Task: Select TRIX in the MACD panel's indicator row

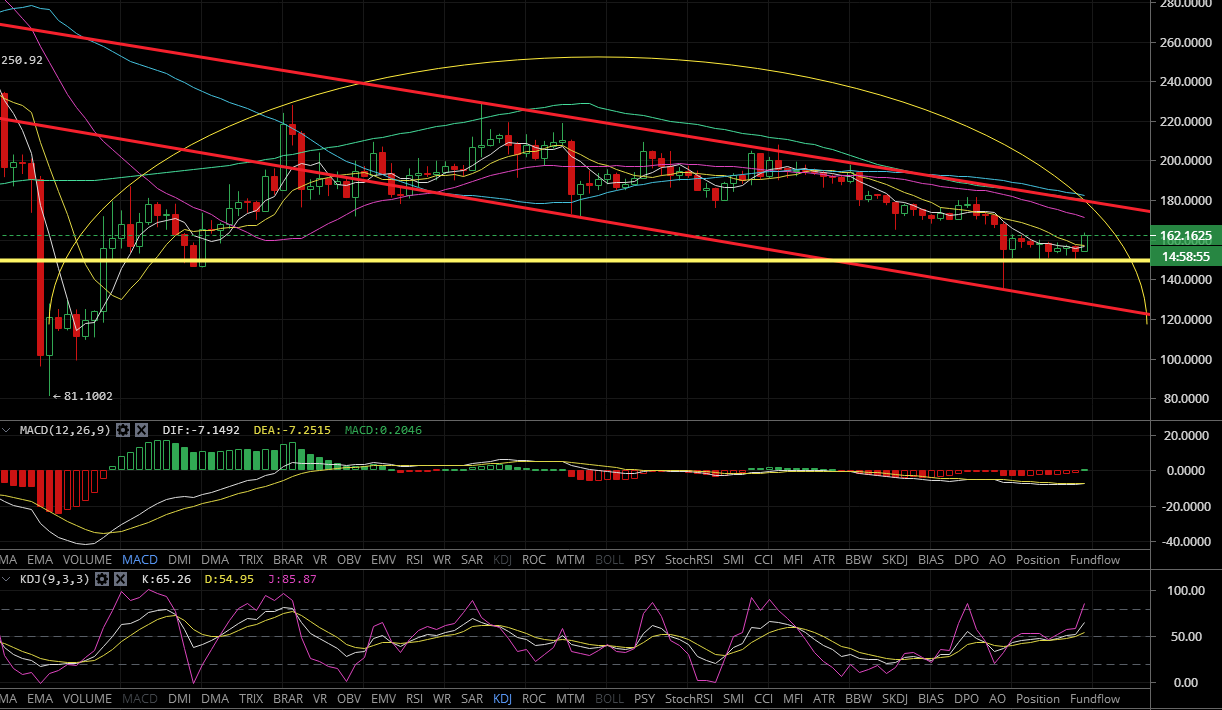Action: pos(252,560)
